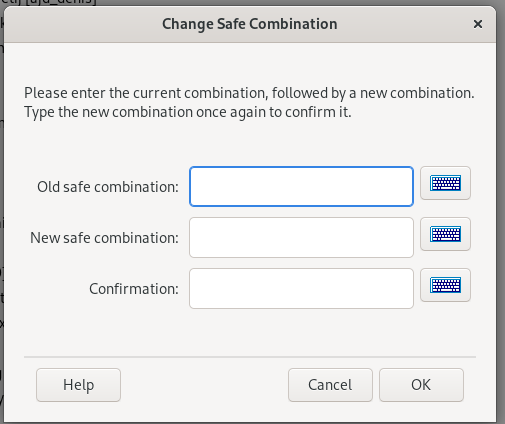Image resolution: width=505 pixels, height=424 pixels.
Task: Click into the New safe combination field
Action: [301, 237]
